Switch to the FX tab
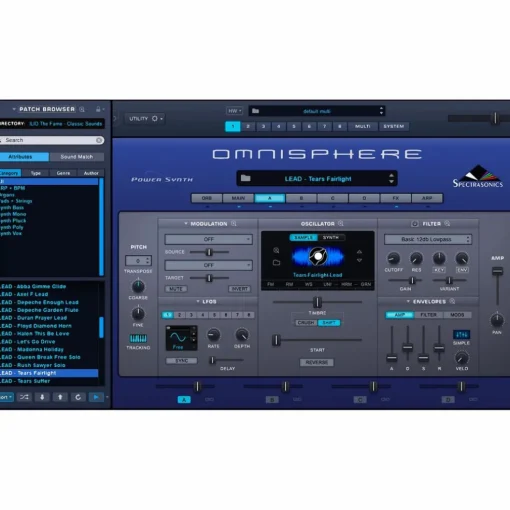Screen dimensions: 510x510 (396, 198)
